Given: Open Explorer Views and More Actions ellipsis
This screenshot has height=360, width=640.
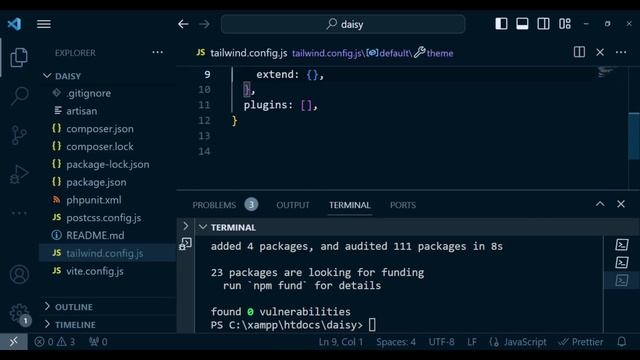Looking at the screenshot, I should (x=158, y=52).
